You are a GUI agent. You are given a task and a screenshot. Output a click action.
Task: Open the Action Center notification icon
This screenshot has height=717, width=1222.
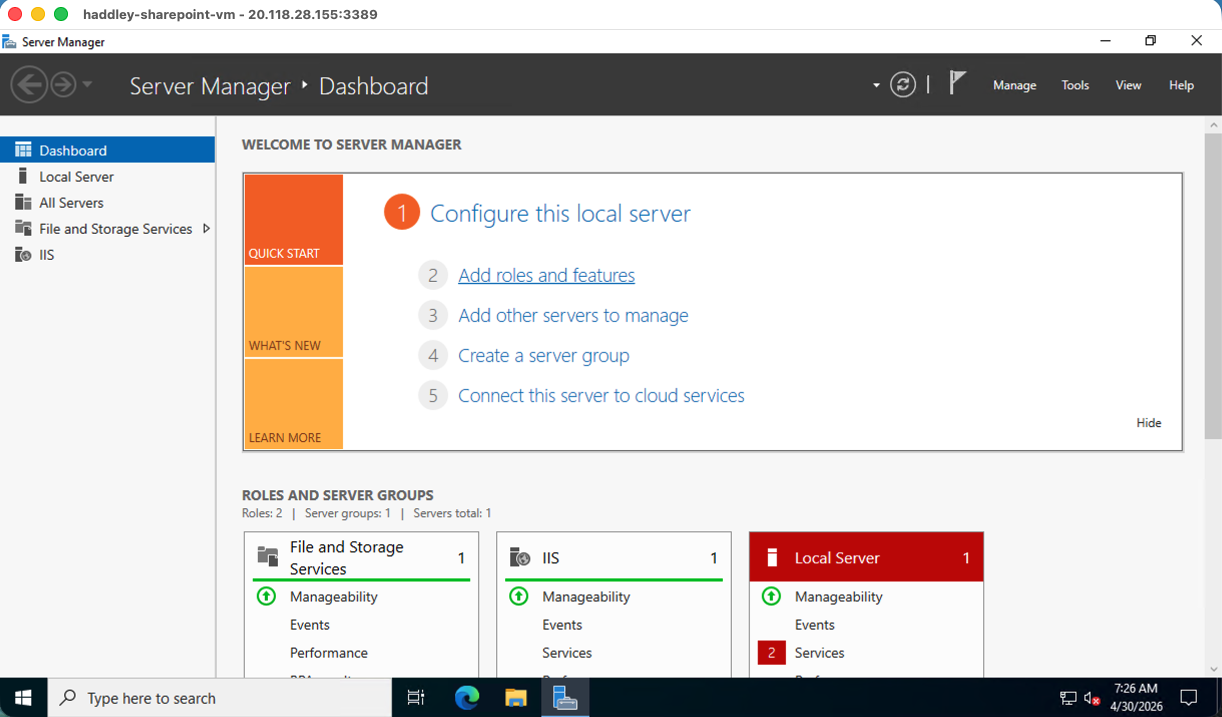1189,698
